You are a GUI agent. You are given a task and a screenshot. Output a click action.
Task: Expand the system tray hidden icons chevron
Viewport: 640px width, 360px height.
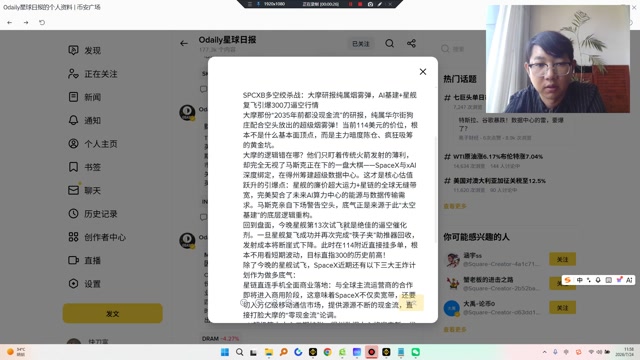(544, 352)
